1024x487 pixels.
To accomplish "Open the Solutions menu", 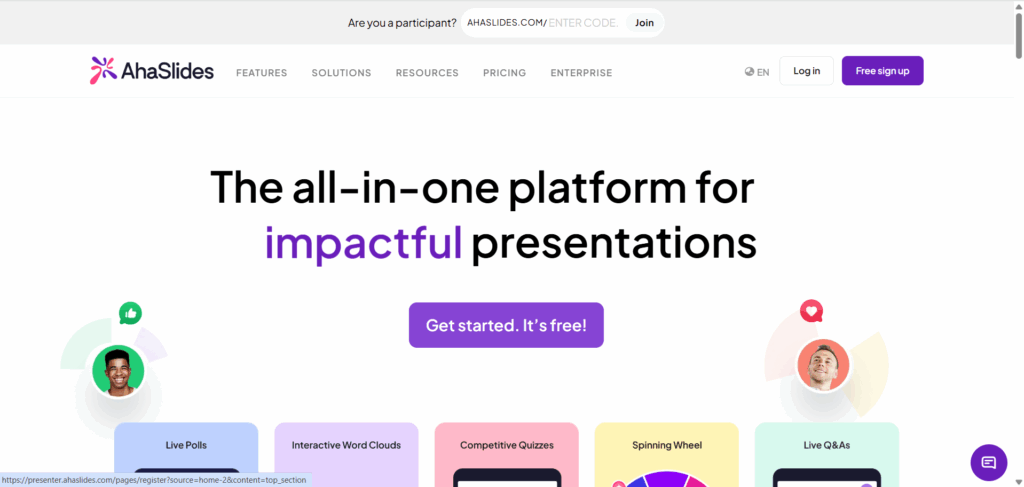I will pos(341,73).
